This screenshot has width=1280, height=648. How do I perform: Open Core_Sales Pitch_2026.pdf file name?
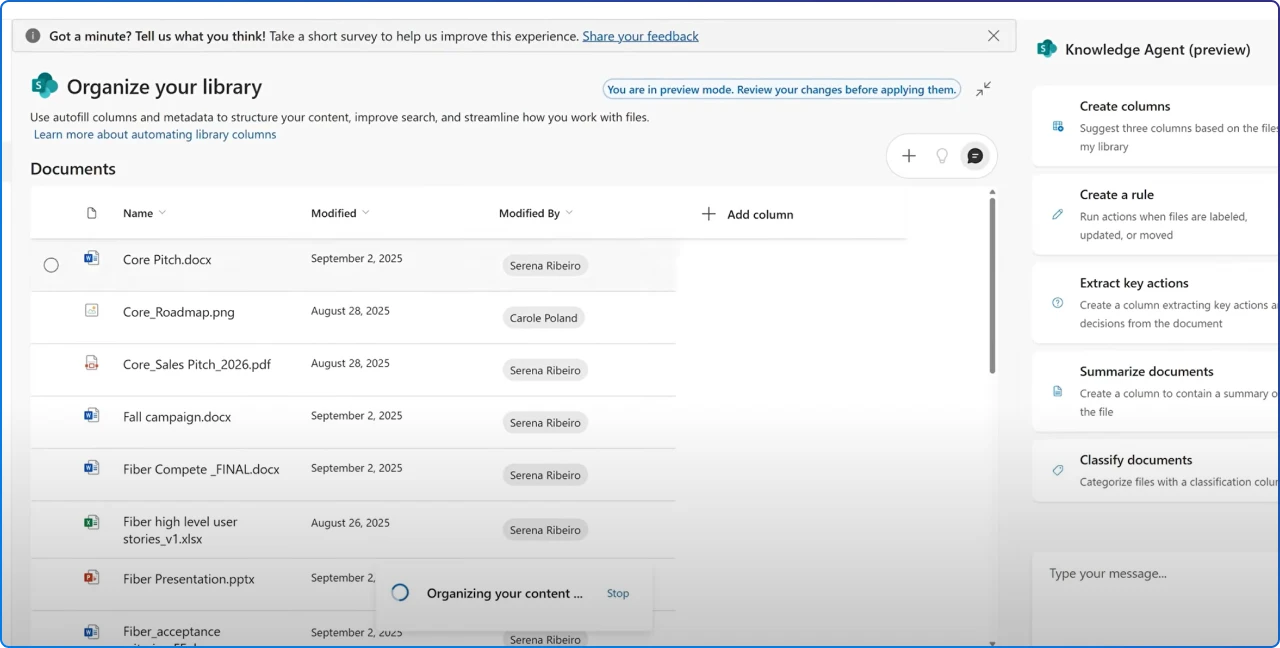[197, 365]
